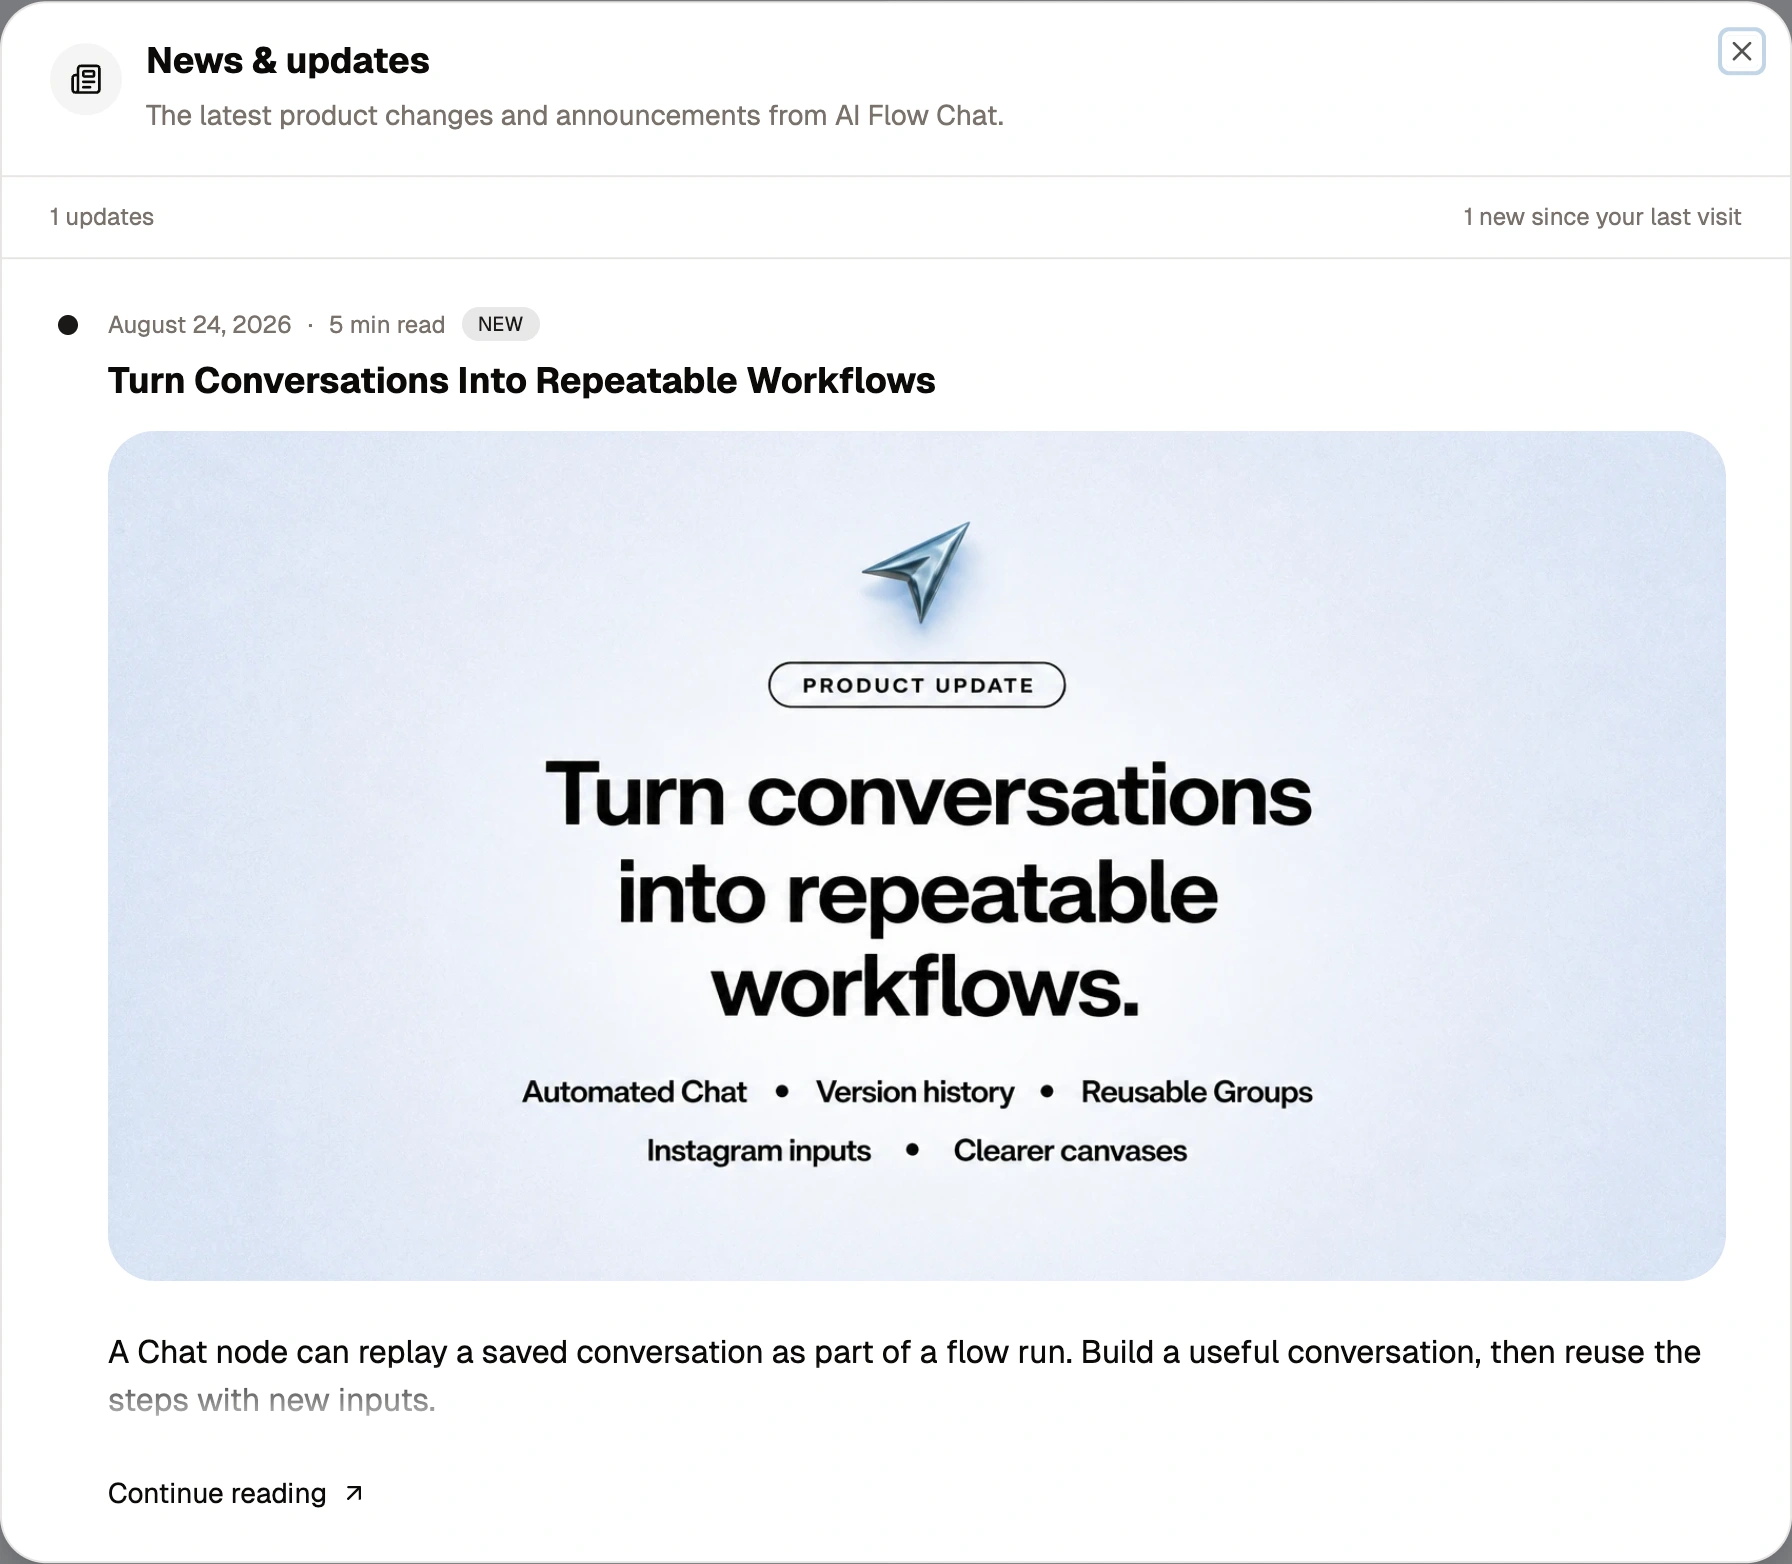Click the unread dot next to August 24, 2026

pyautogui.click(x=68, y=325)
